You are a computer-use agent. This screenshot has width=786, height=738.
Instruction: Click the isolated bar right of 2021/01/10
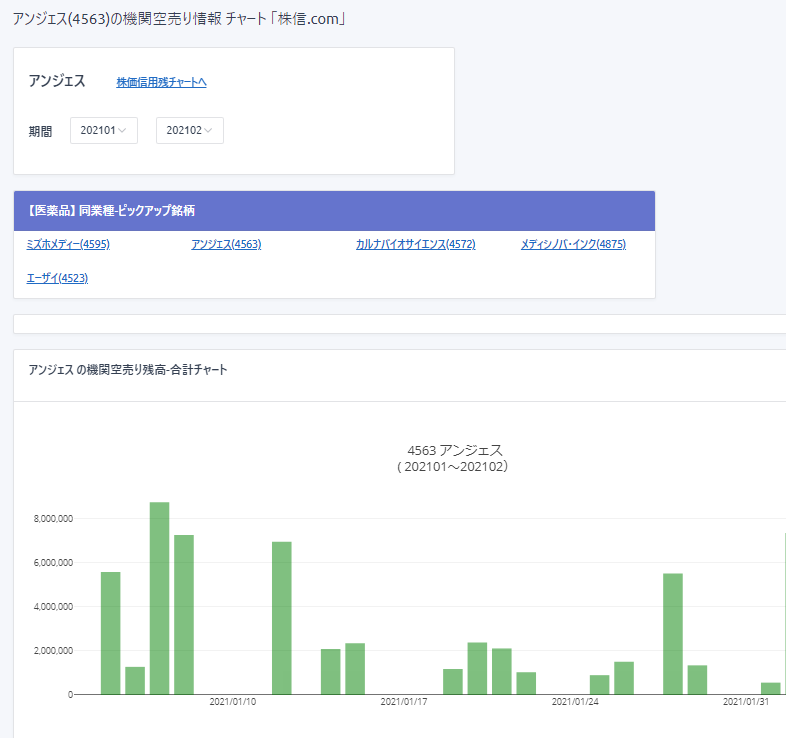tap(282, 618)
